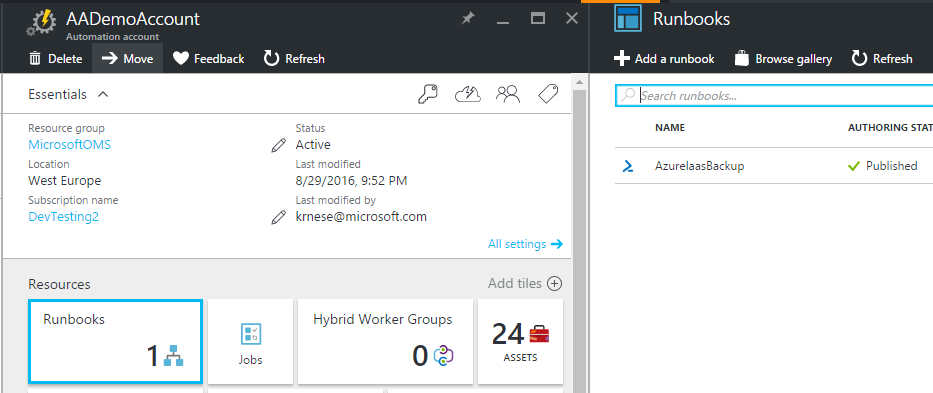Select the Move command
The image size is (933, 393).
click(127, 59)
